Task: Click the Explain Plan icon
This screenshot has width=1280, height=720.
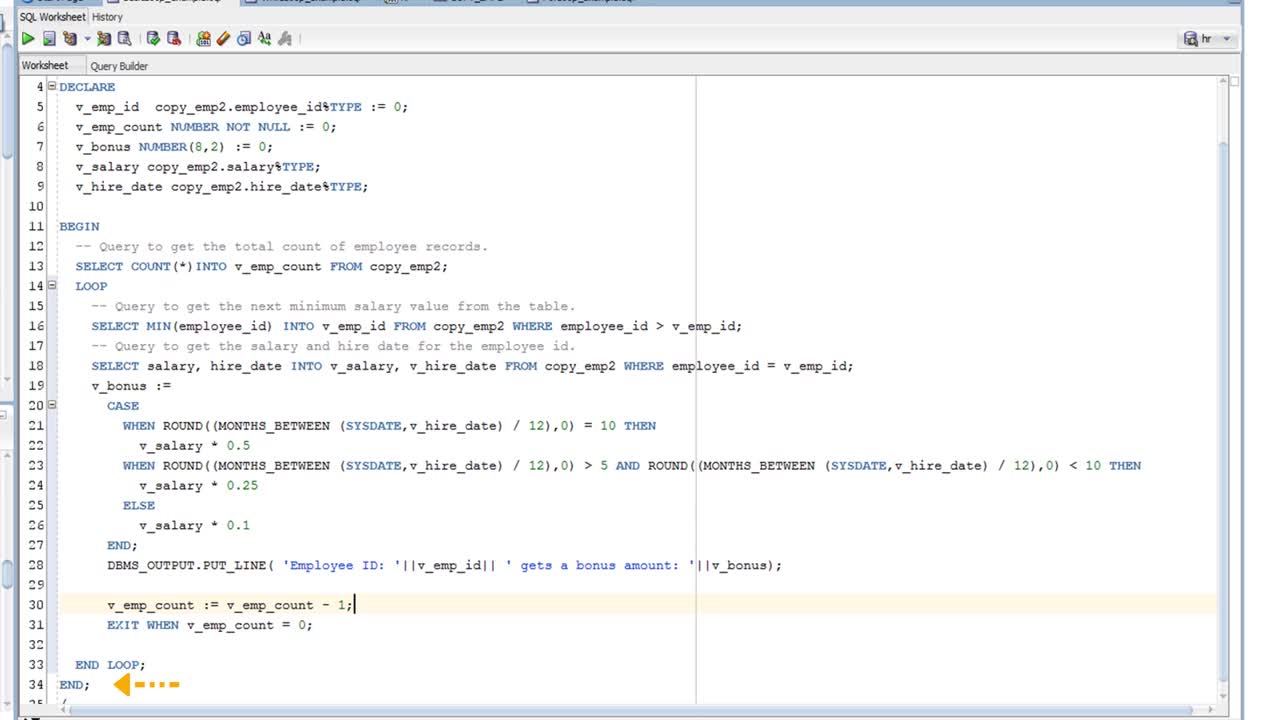Action: pyautogui.click(x=69, y=39)
